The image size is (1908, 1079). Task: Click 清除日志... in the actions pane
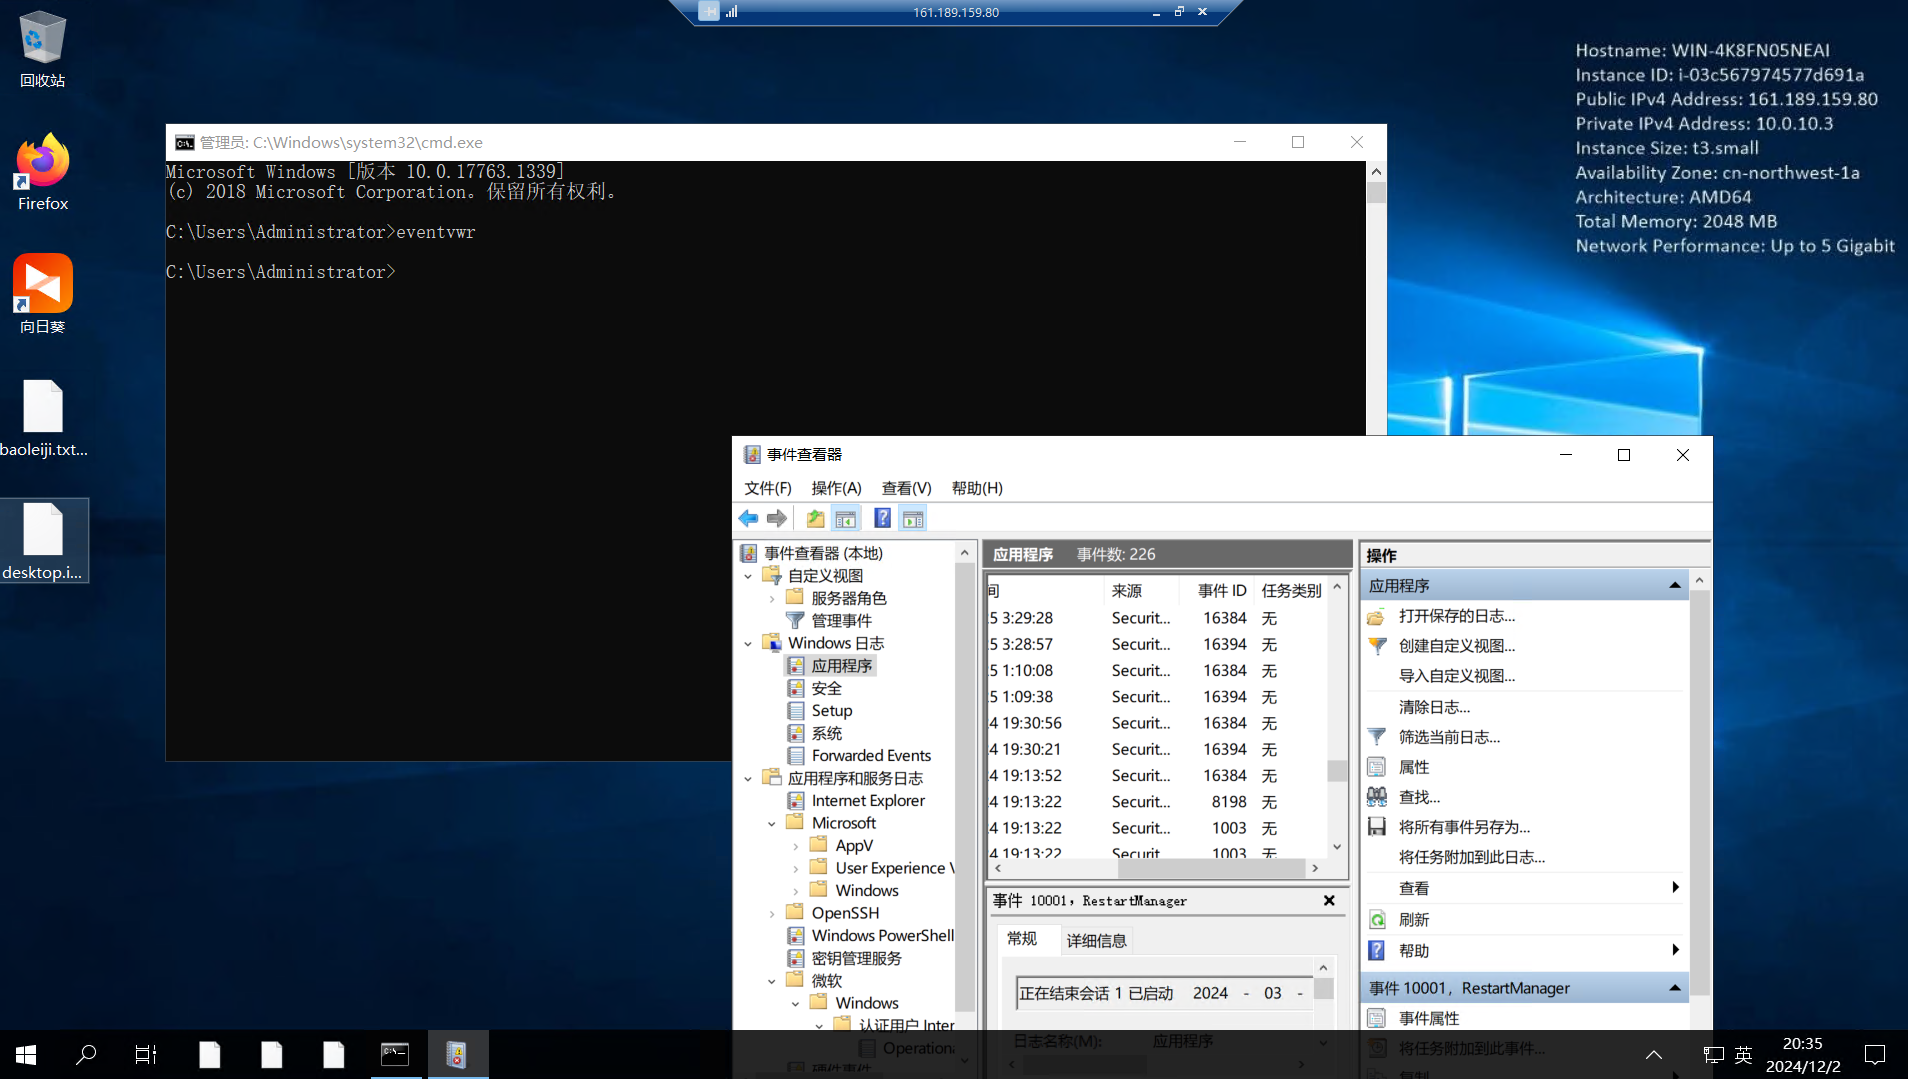[1434, 707]
